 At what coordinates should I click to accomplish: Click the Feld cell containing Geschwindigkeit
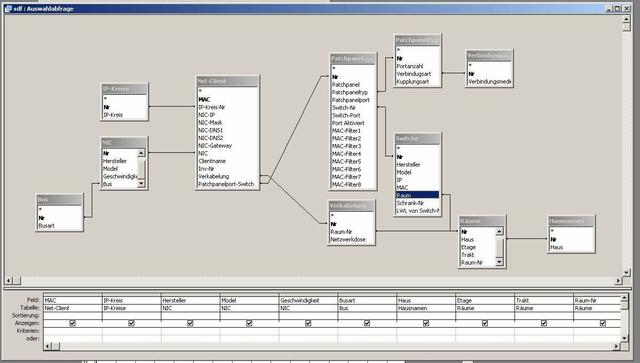pyautogui.click(x=308, y=300)
